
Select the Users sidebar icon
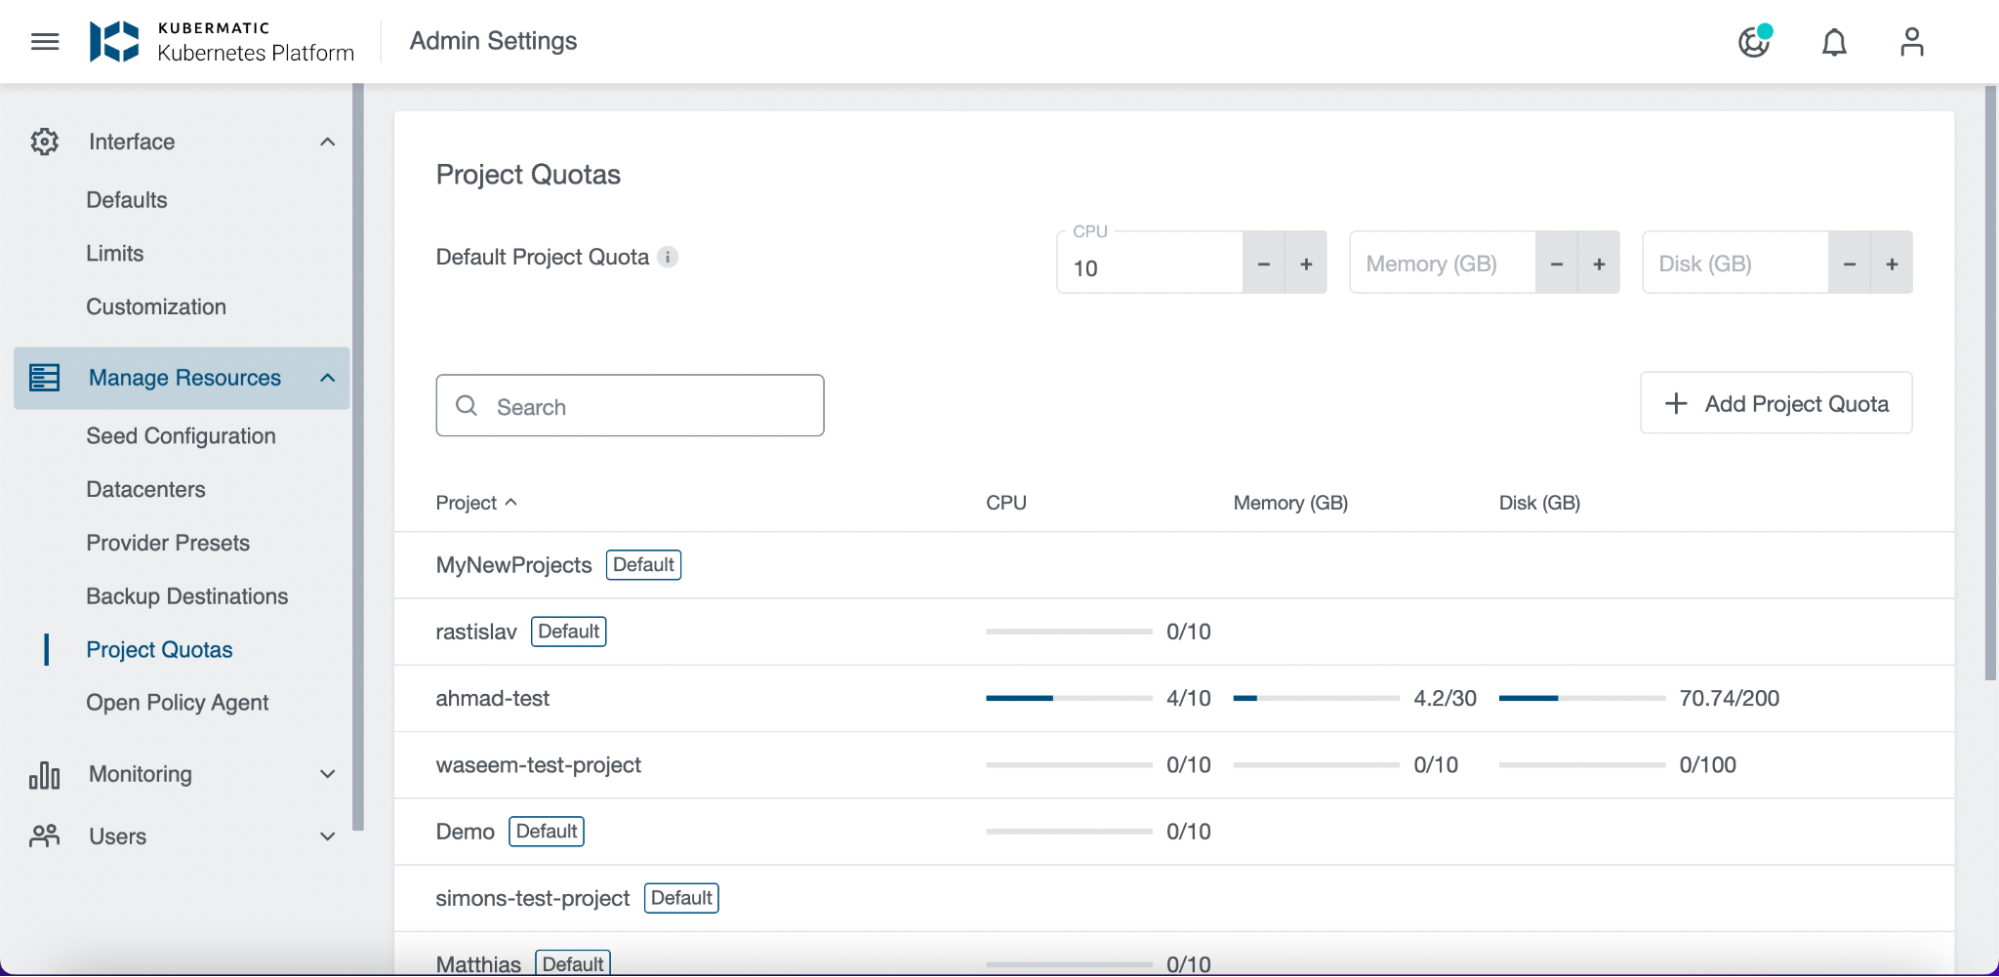[43, 836]
